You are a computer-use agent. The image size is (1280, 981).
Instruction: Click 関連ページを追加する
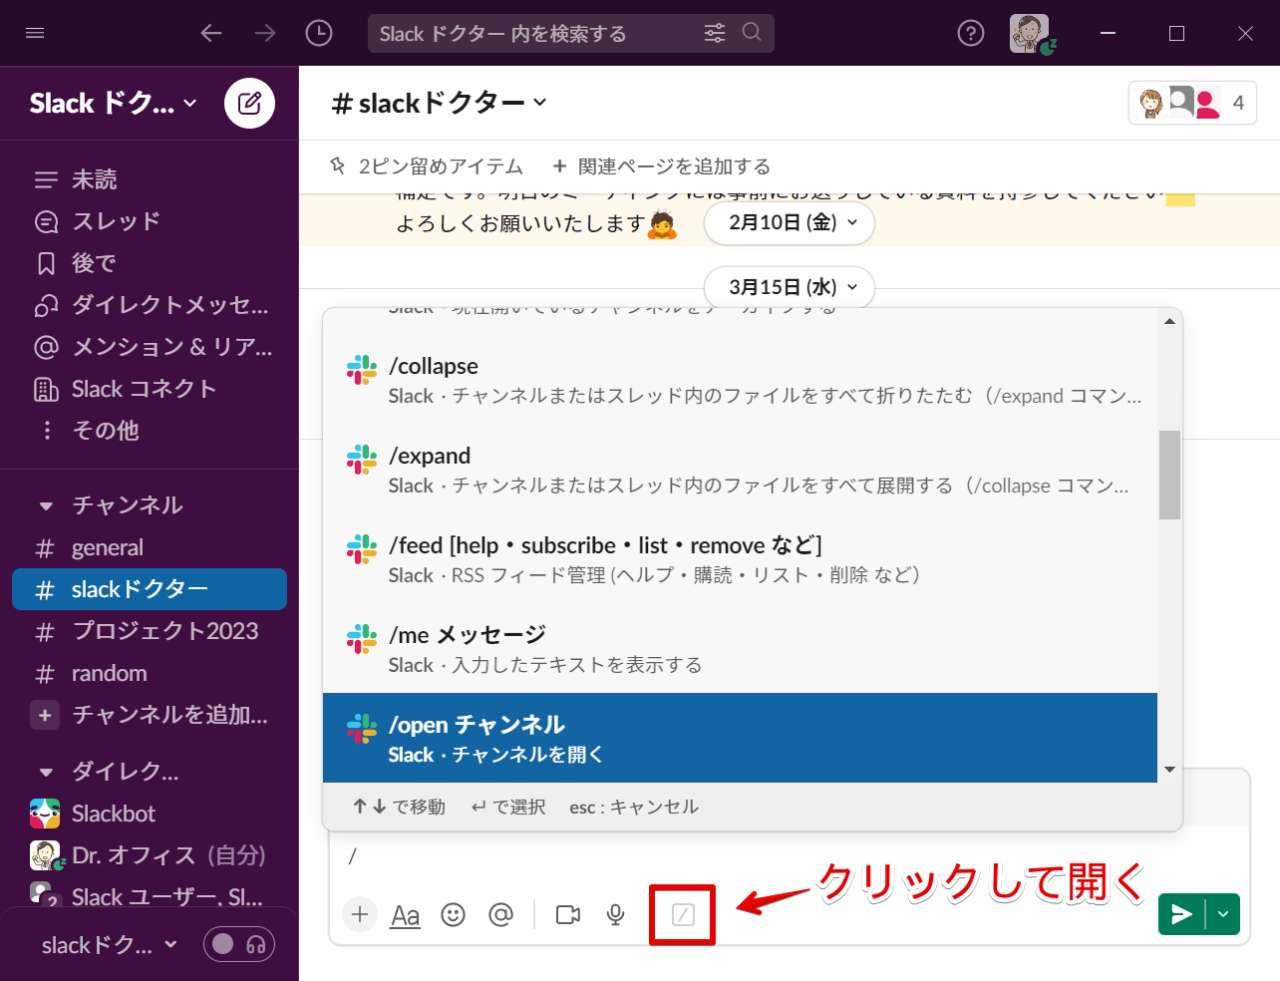pos(661,166)
